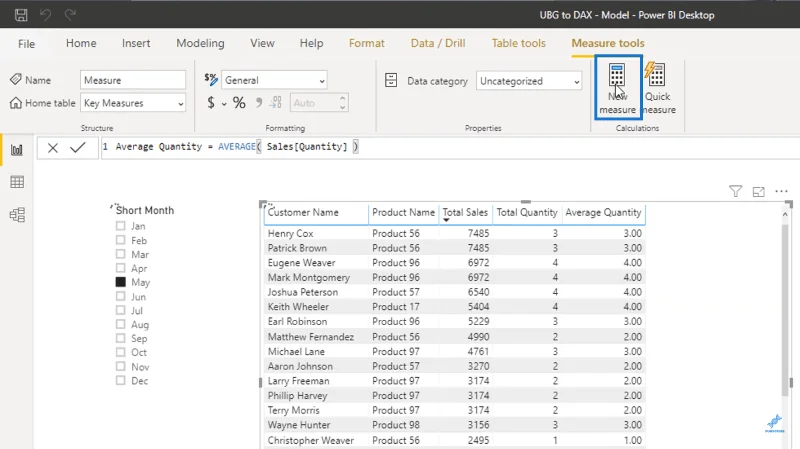Select the Henry Cox row
Screen dimensions: 800x449
click(x=455, y=233)
